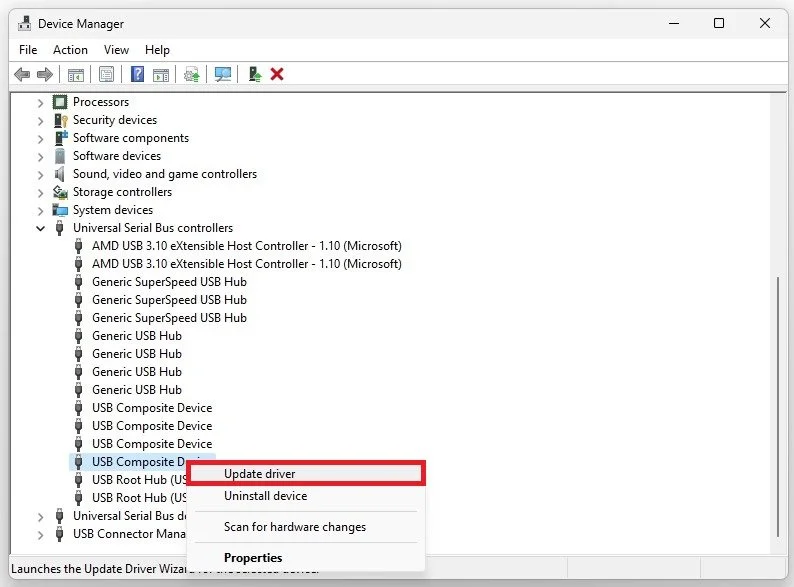
Task: Click the Security devices key icon
Action: point(60,120)
